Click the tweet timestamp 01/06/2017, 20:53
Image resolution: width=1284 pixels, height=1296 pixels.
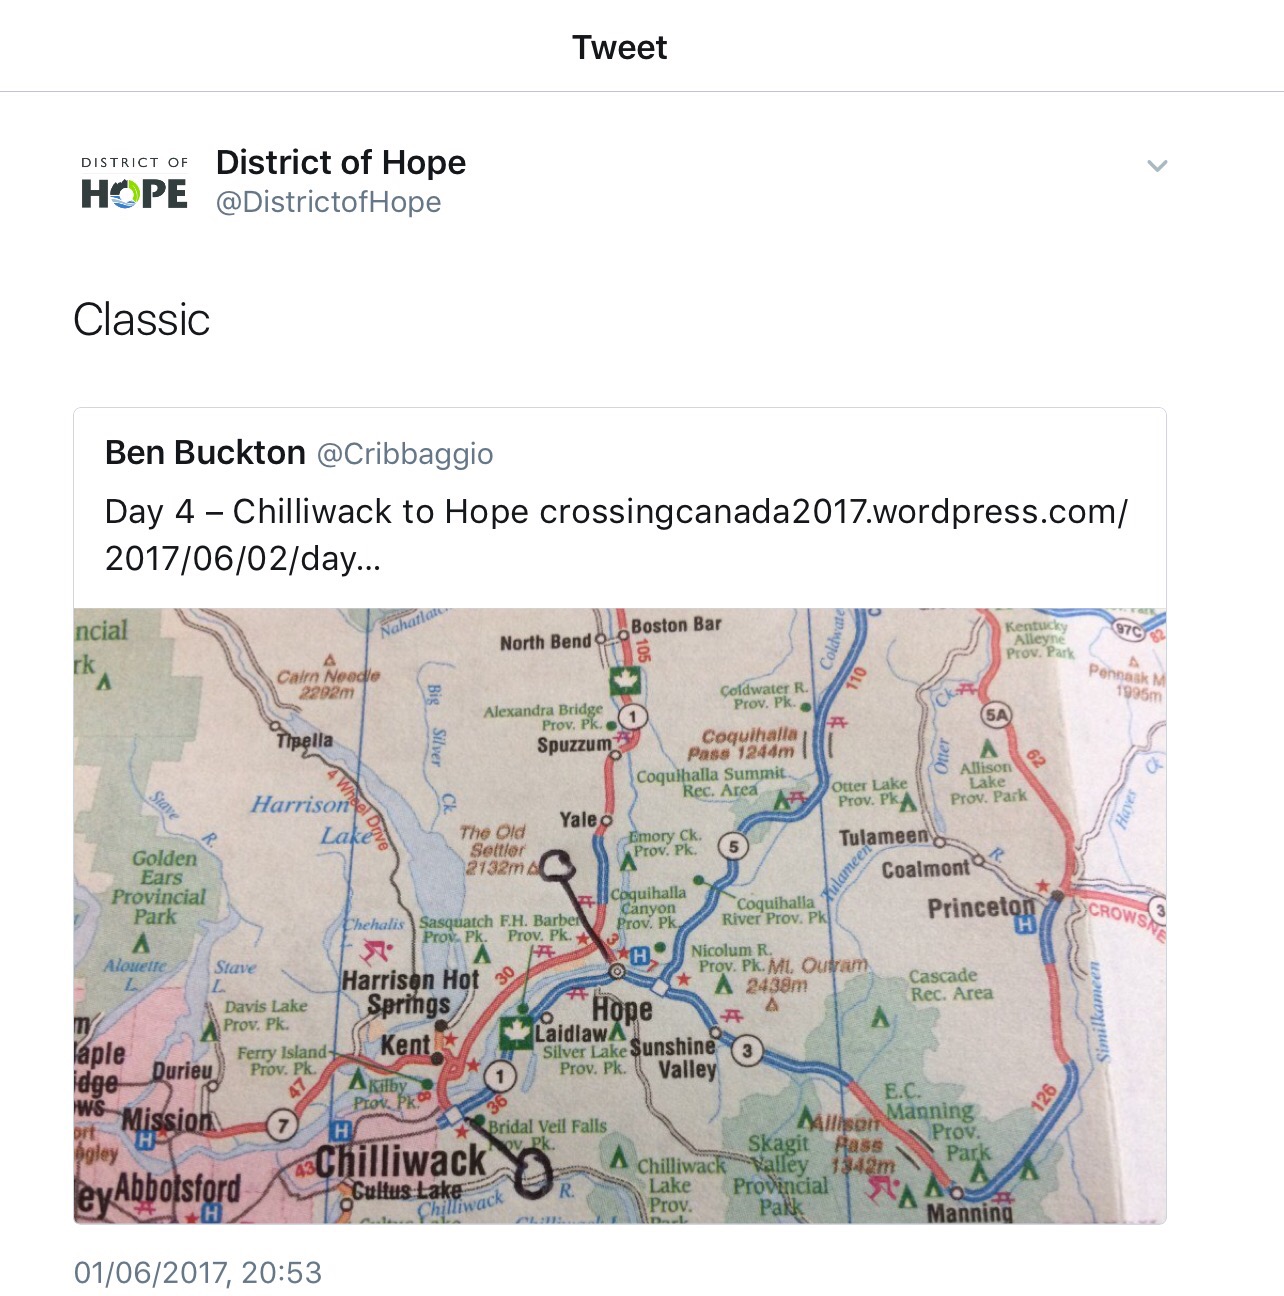tap(198, 1273)
